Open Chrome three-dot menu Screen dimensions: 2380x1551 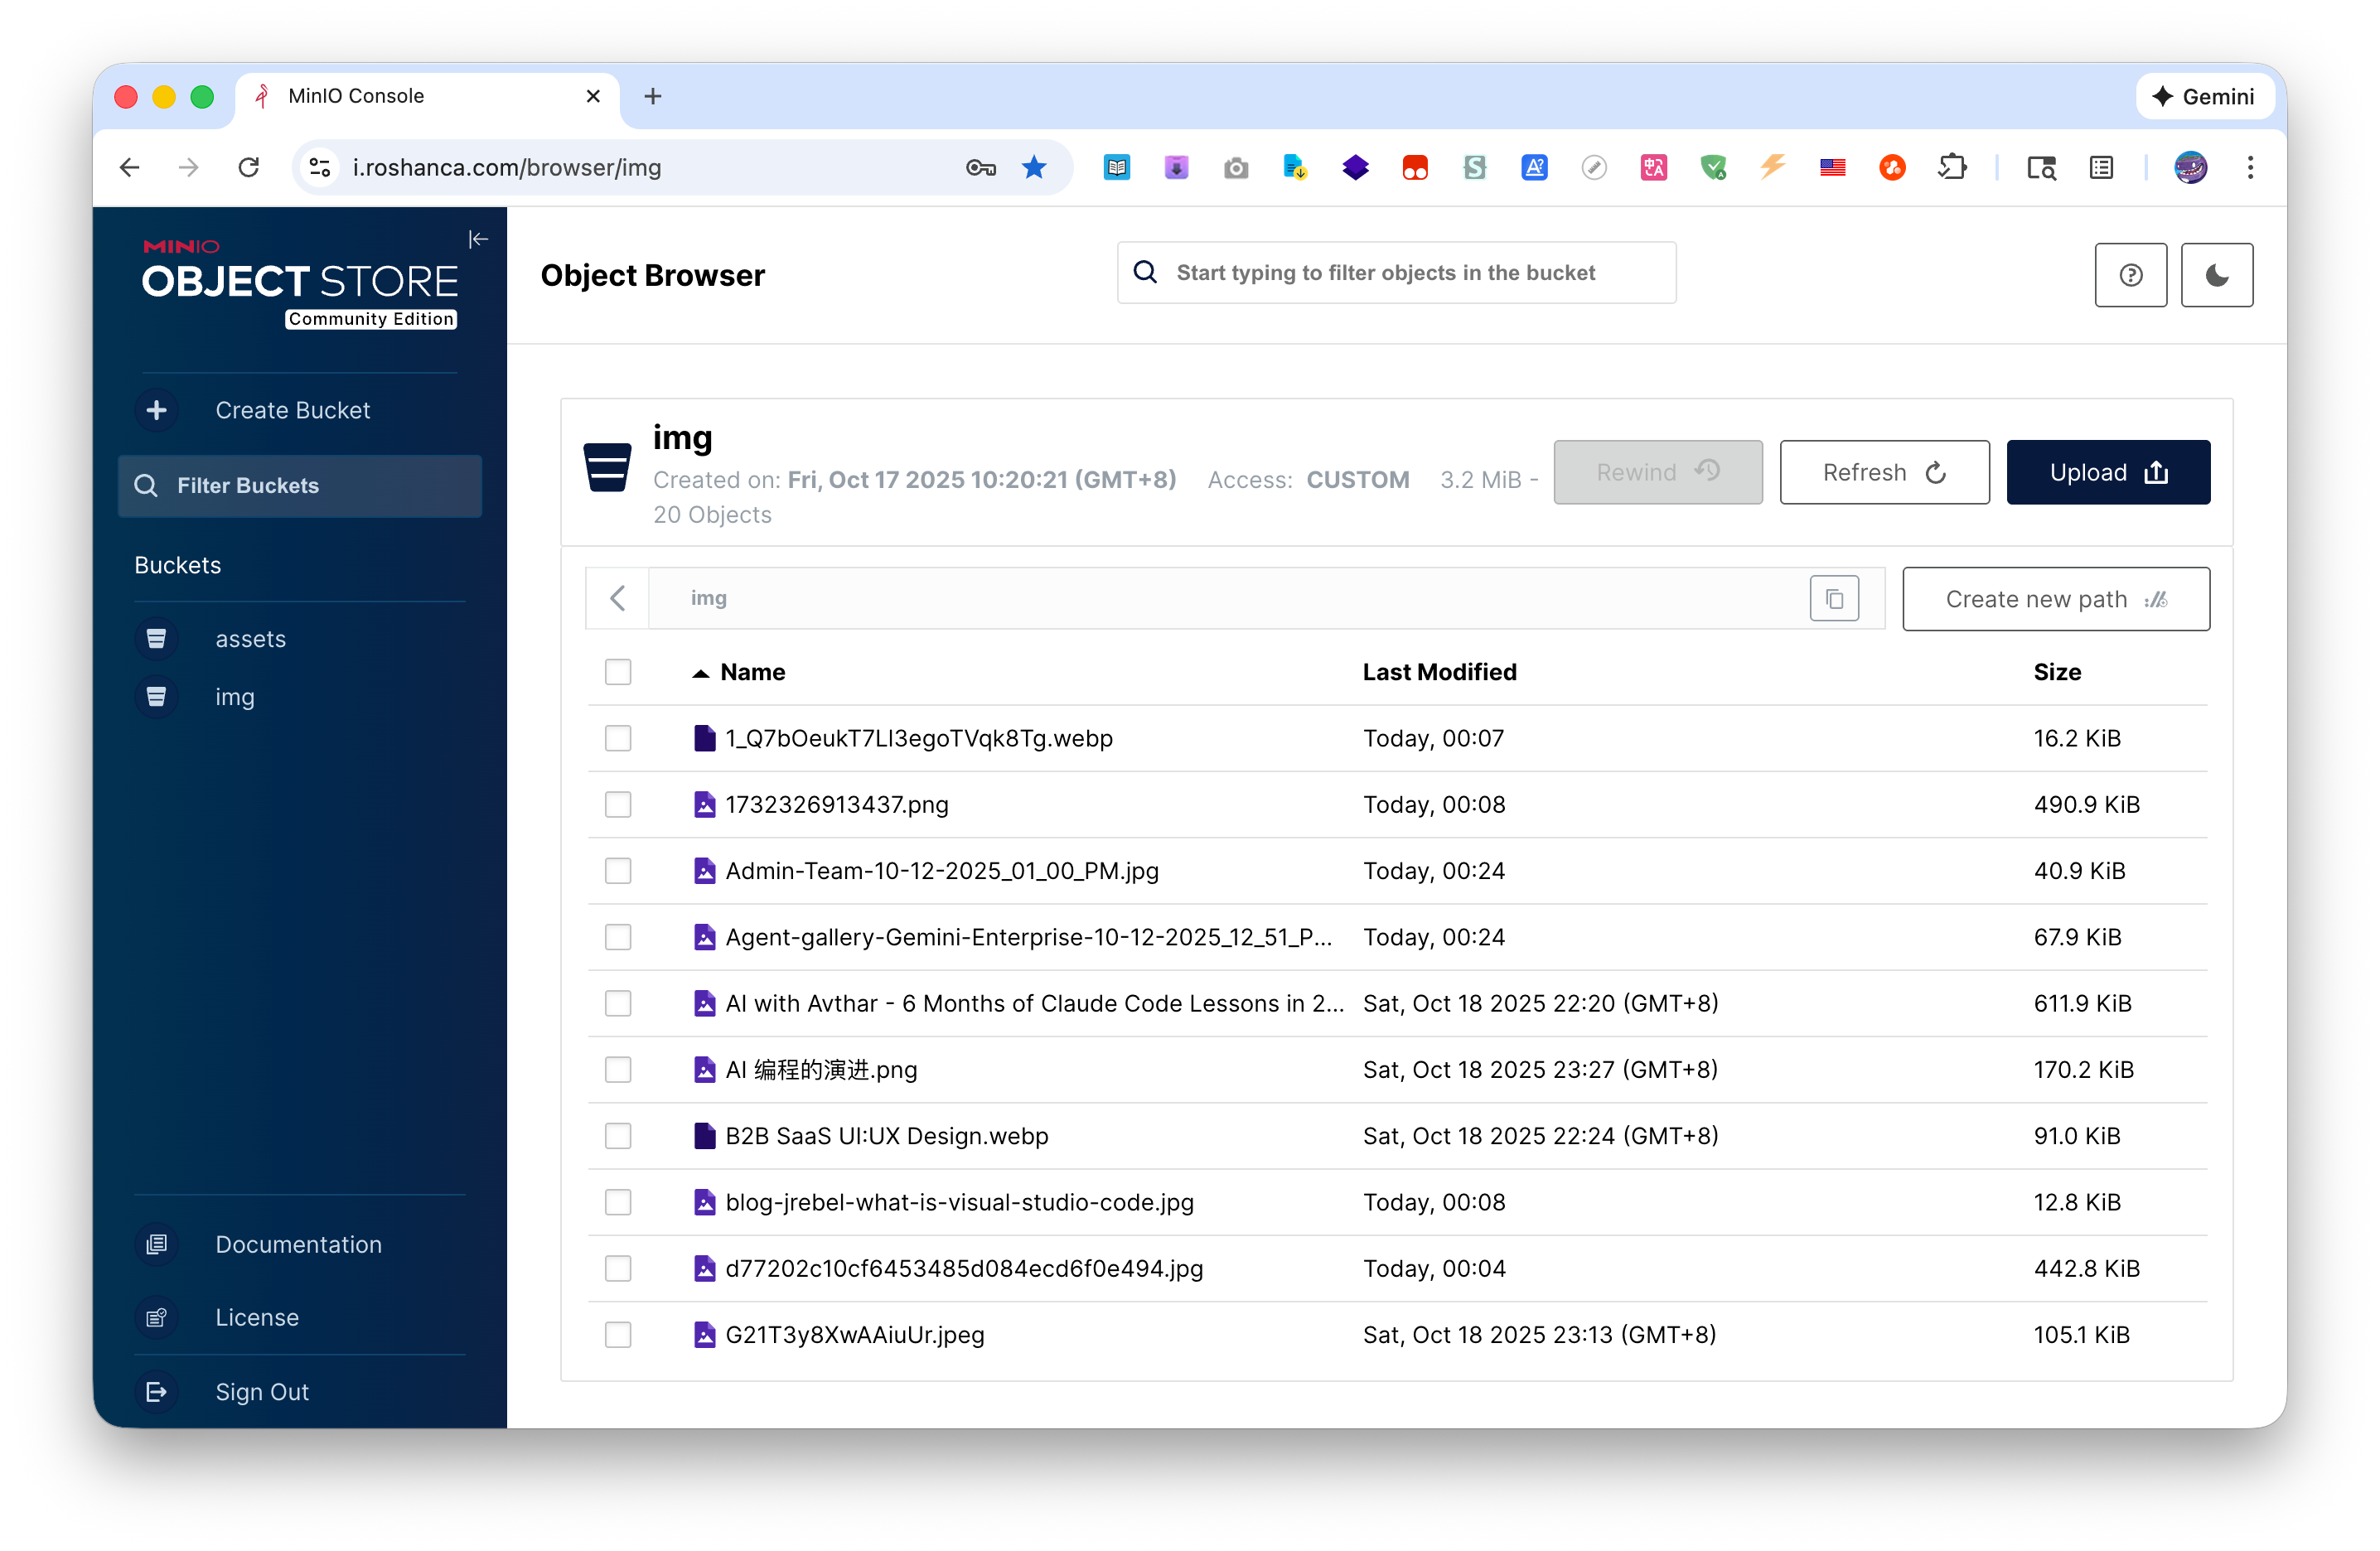coord(2250,168)
